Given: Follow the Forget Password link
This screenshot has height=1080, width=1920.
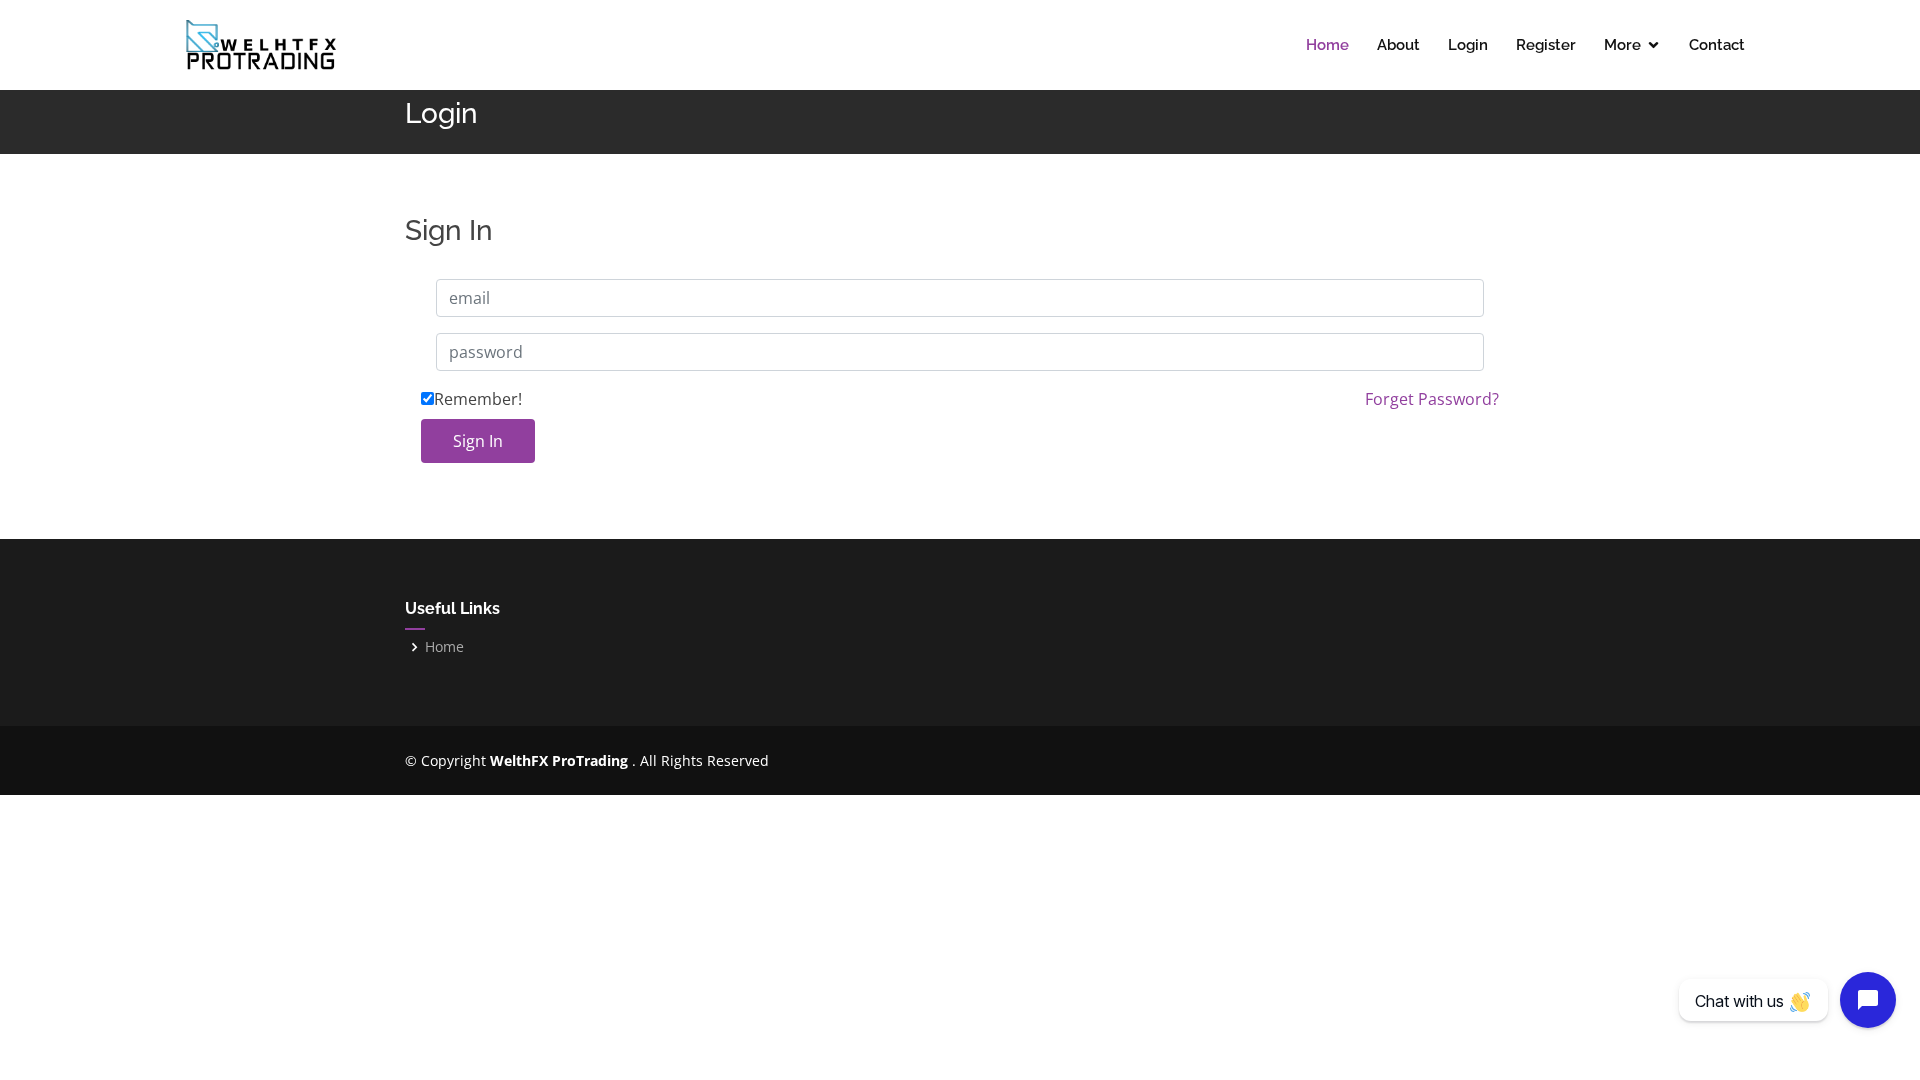Looking at the screenshot, I should tap(1431, 399).
